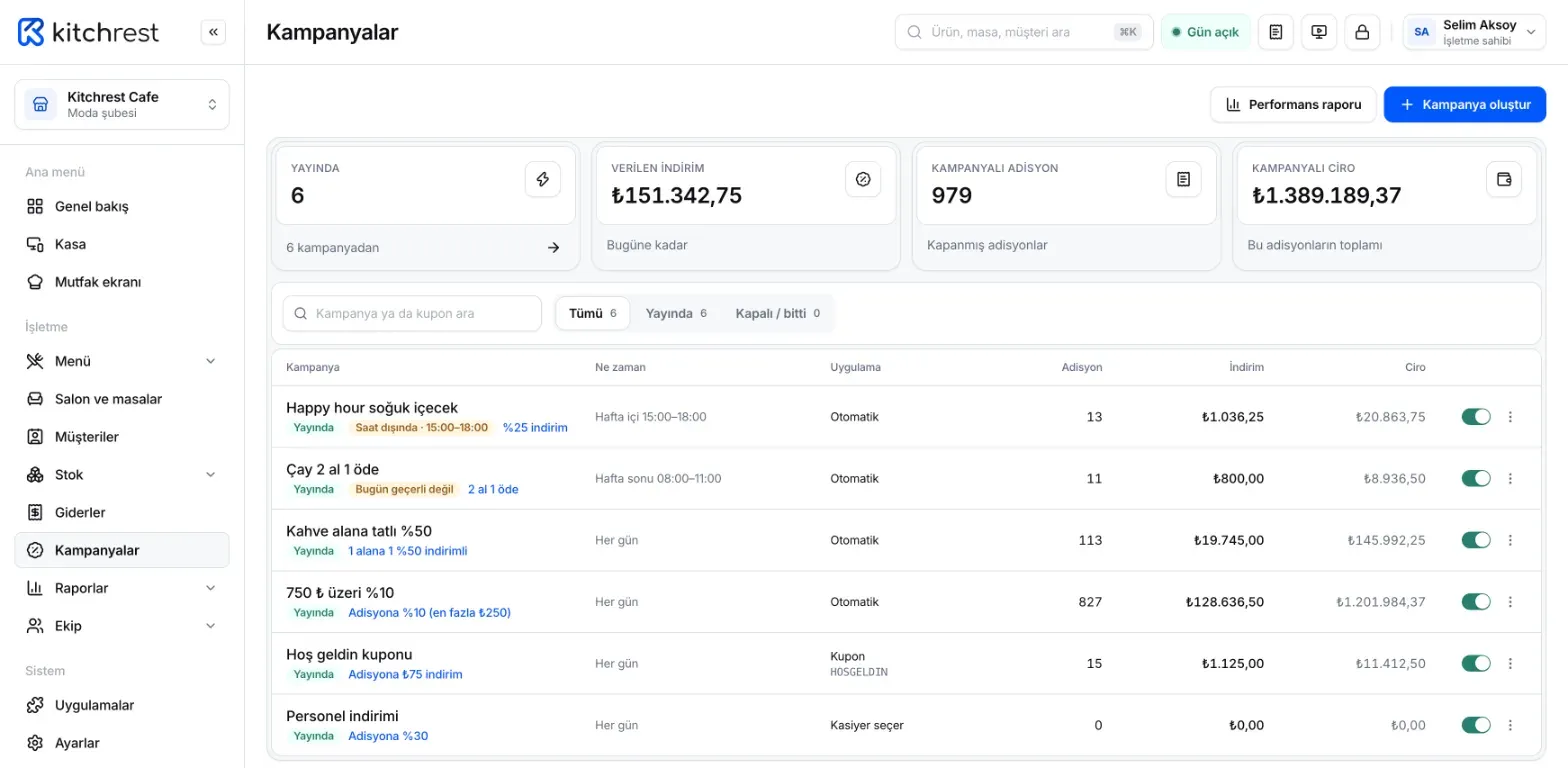Click the arrow next to 6 kampanyadan

(x=553, y=248)
